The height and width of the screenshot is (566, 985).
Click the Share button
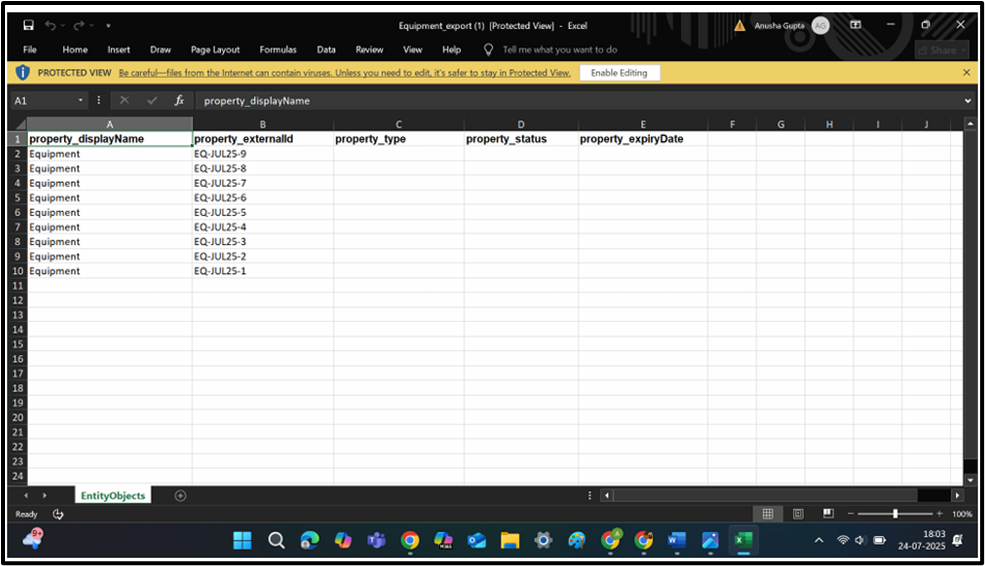pos(941,50)
